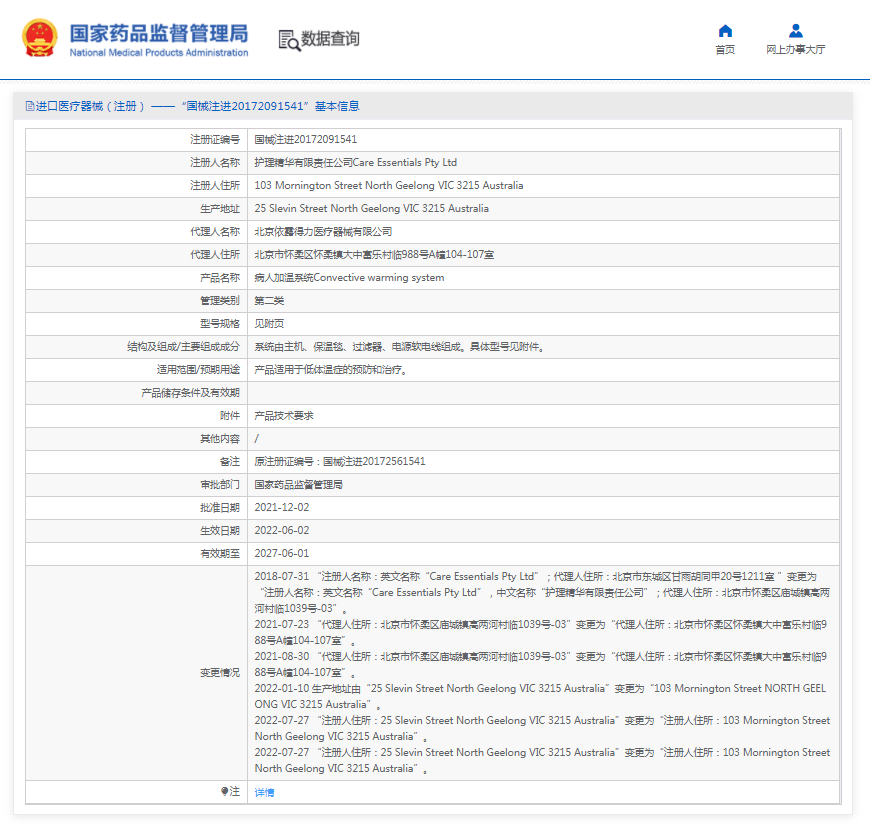Open the 详情 link

[x=264, y=792]
